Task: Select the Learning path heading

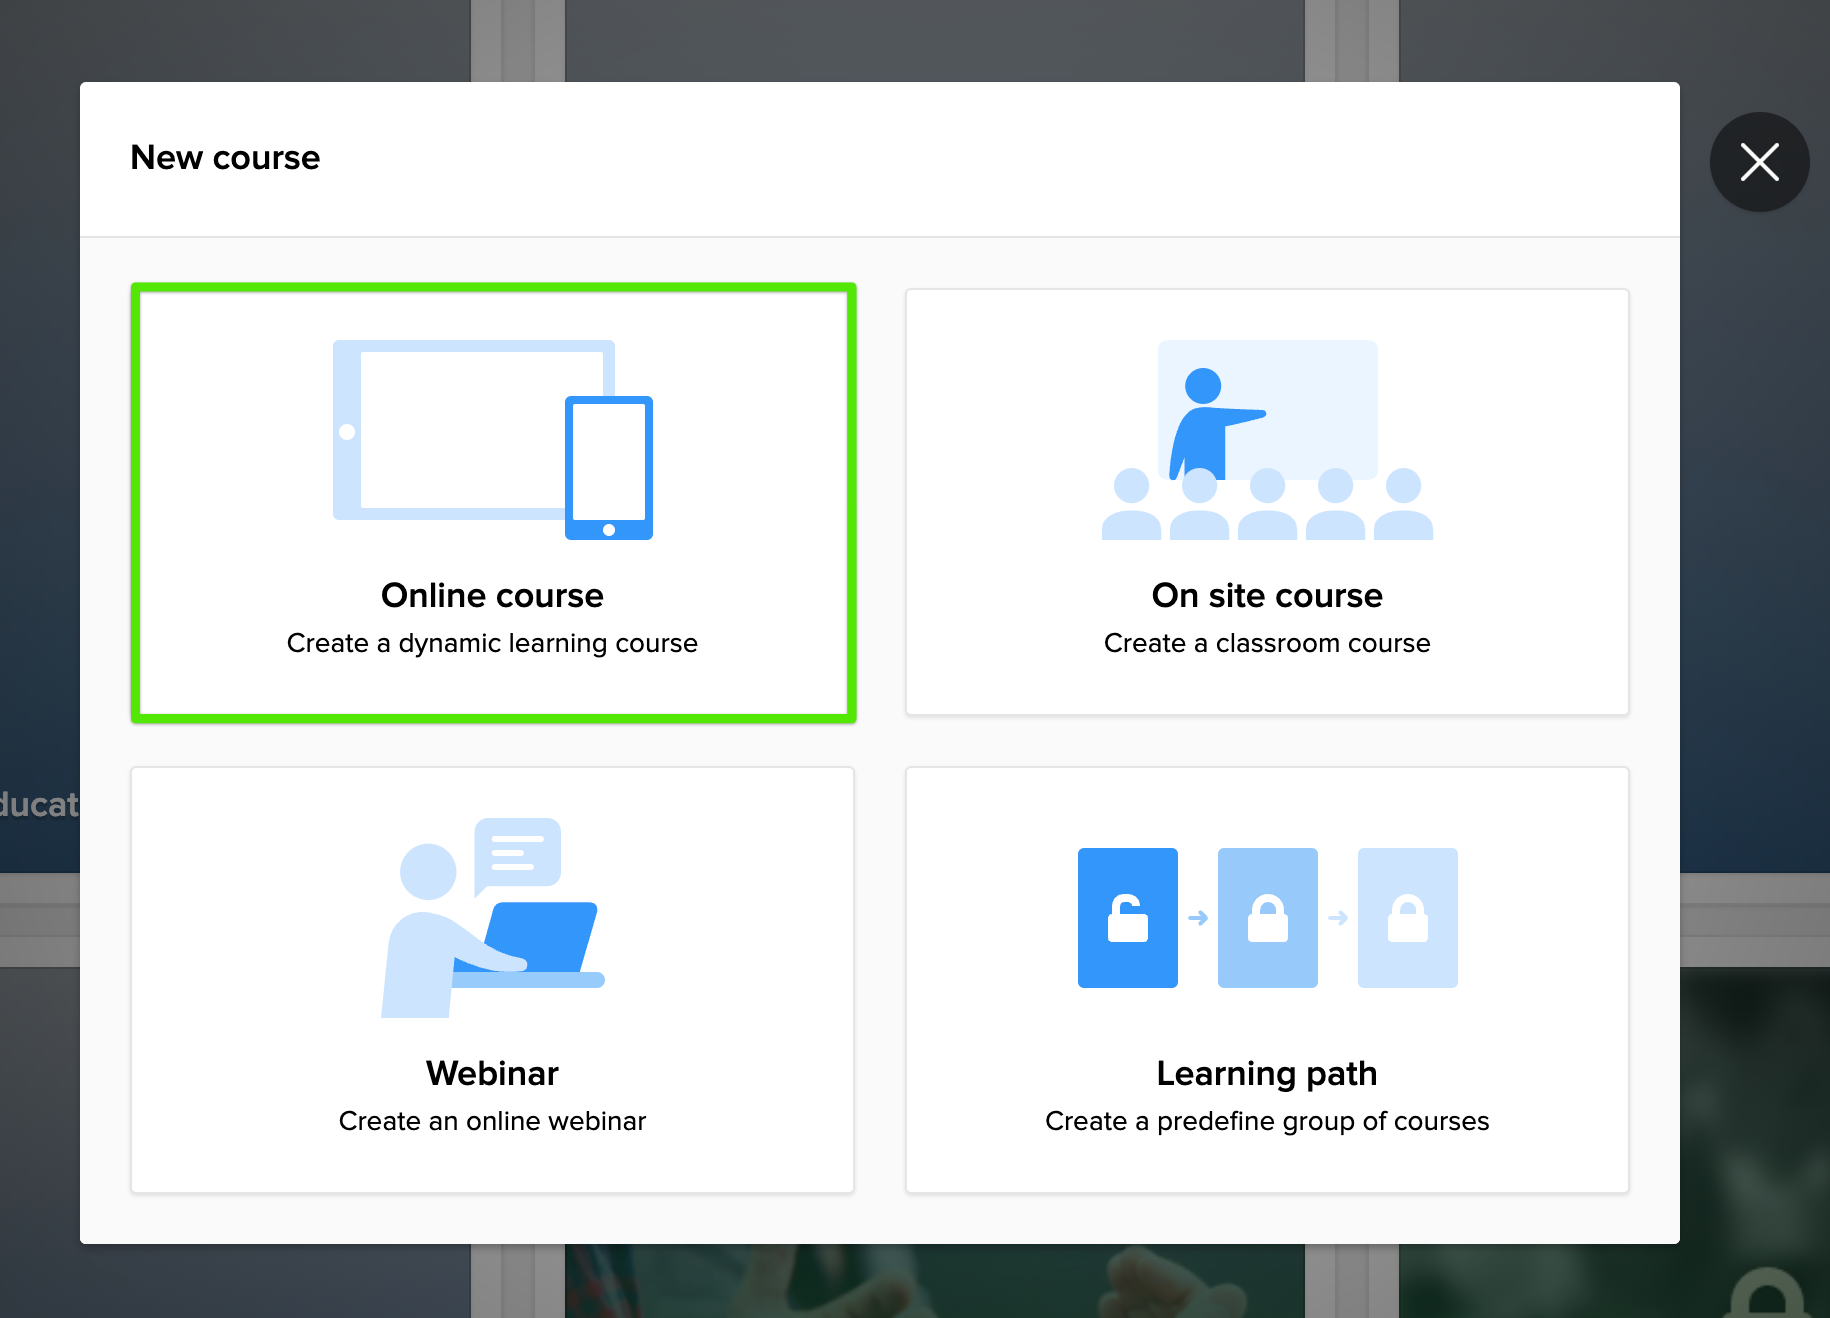Action: [1267, 1073]
